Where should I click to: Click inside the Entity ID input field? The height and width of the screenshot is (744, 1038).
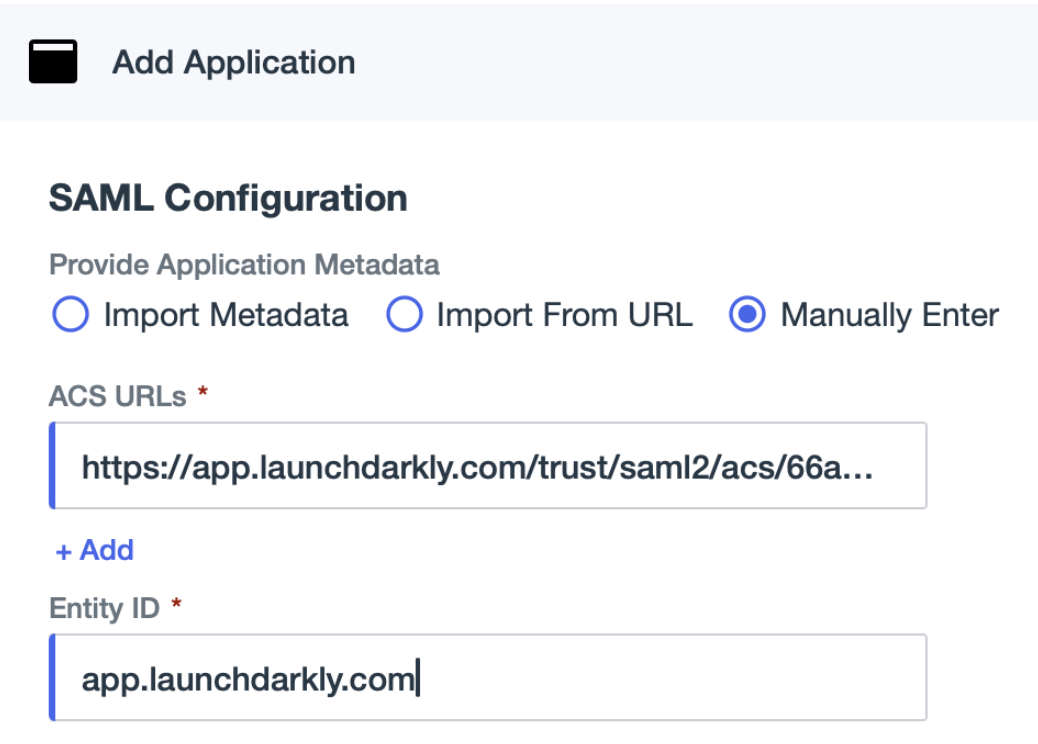coord(490,677)
